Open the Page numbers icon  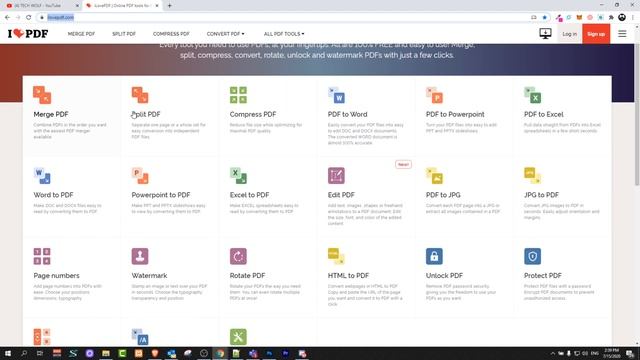pyautogui.click(x=42, y=256)
